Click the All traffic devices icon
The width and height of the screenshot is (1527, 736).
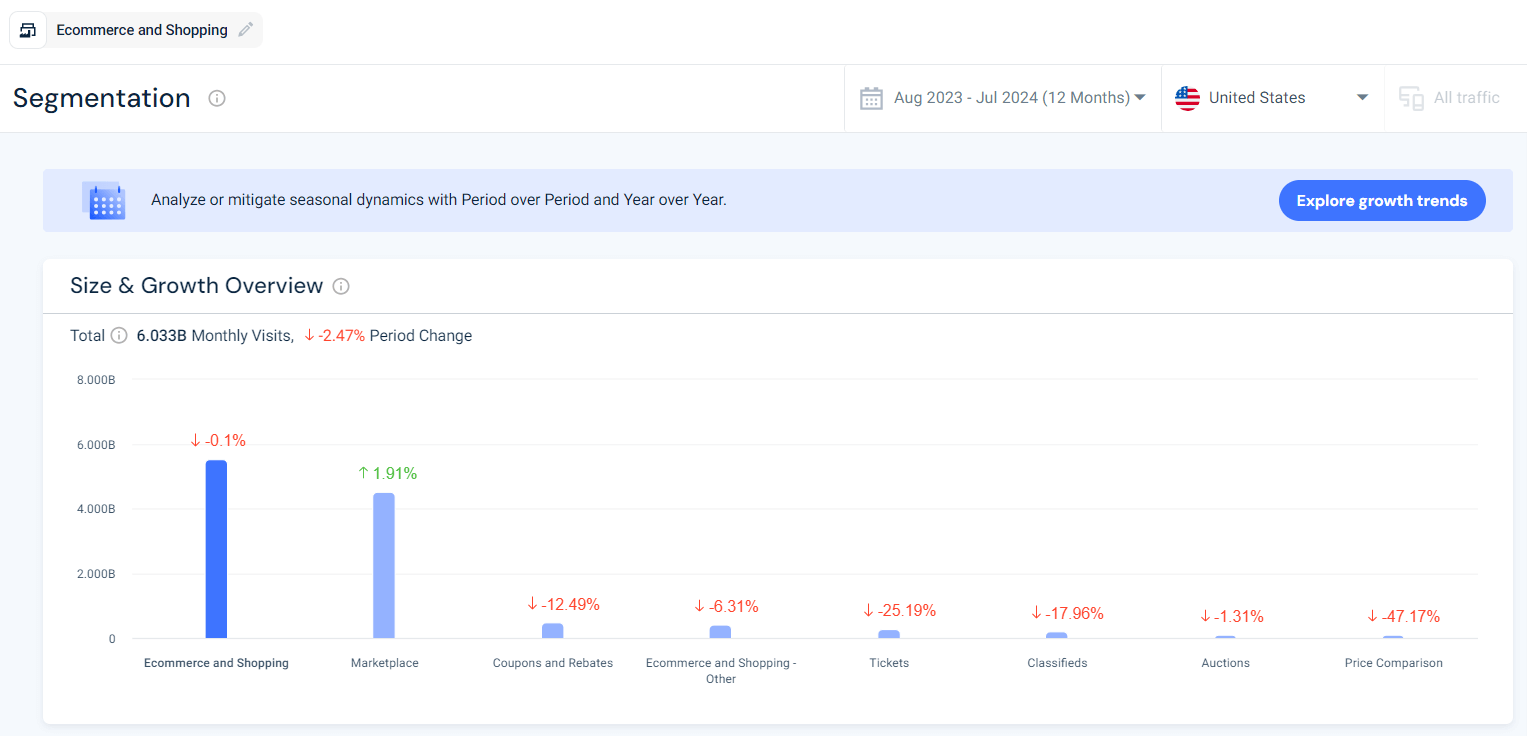(x=1411, y=98)
